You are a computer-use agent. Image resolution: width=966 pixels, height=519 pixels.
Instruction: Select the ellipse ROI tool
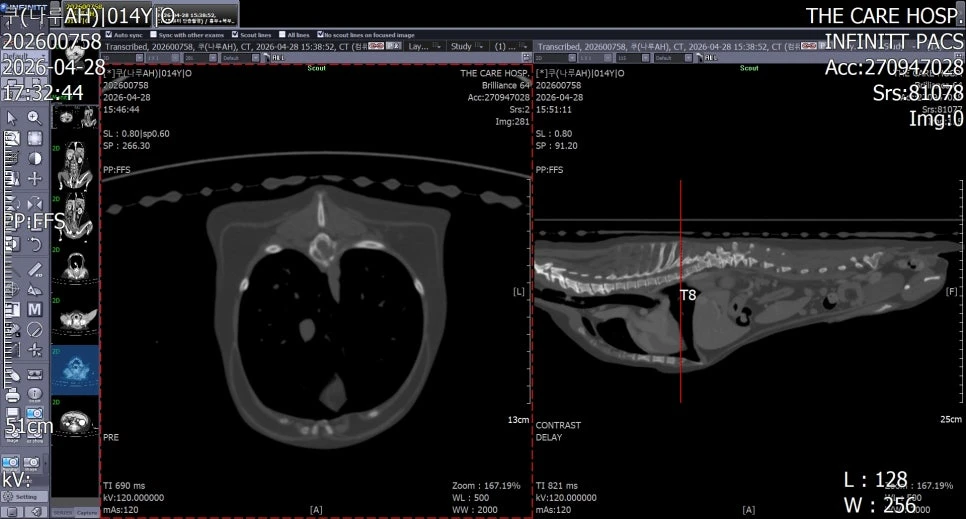pyautogui.click(x=35, y=330)
